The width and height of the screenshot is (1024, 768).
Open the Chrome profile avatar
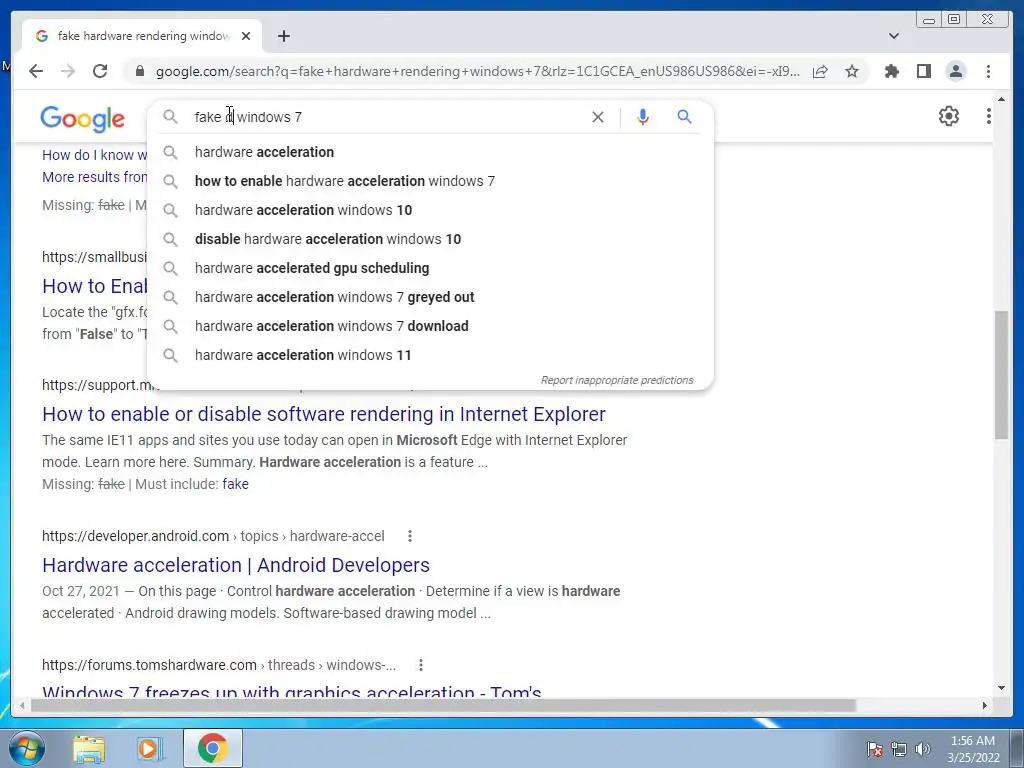point(955,71)
